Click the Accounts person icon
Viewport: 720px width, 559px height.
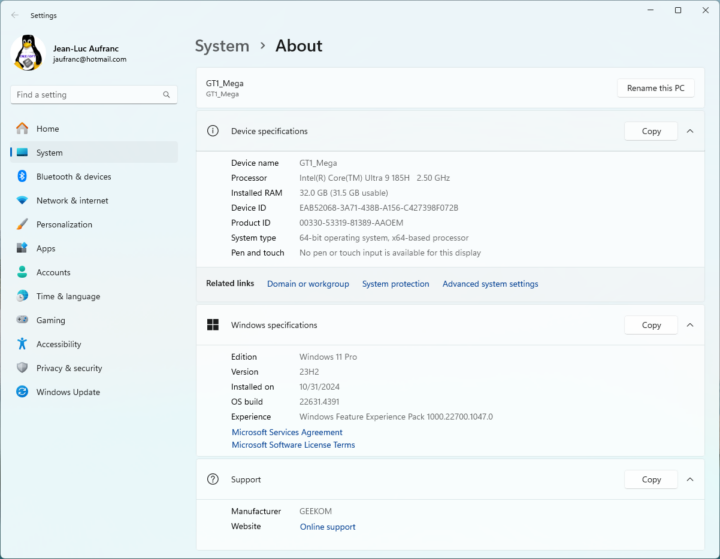[x=22, y=272]
